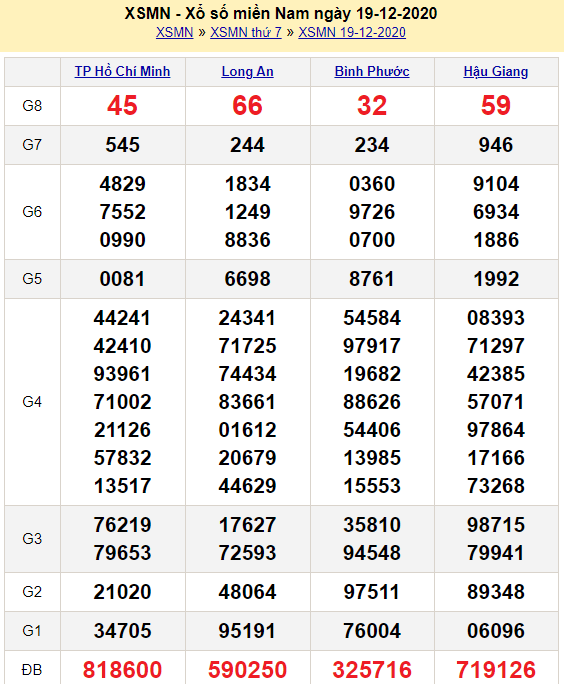Click the G1 number 34705

[123, 631]
